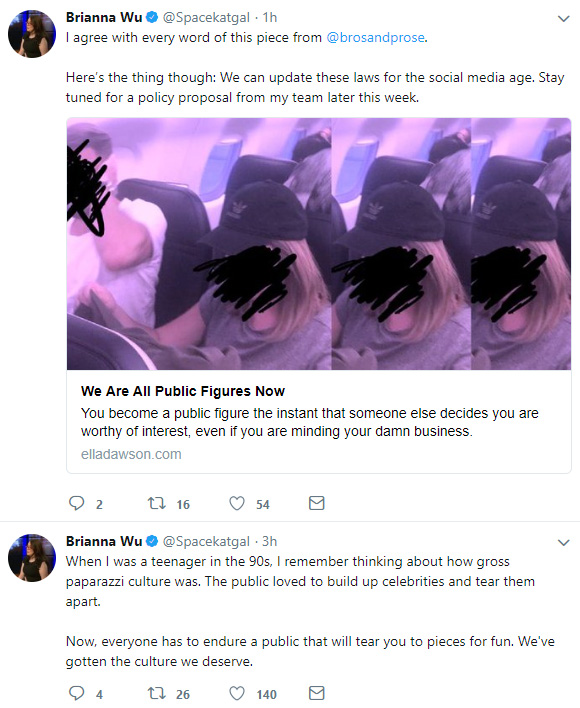Open Brianna Wu's avatar on second tweet

coord(32,558)
